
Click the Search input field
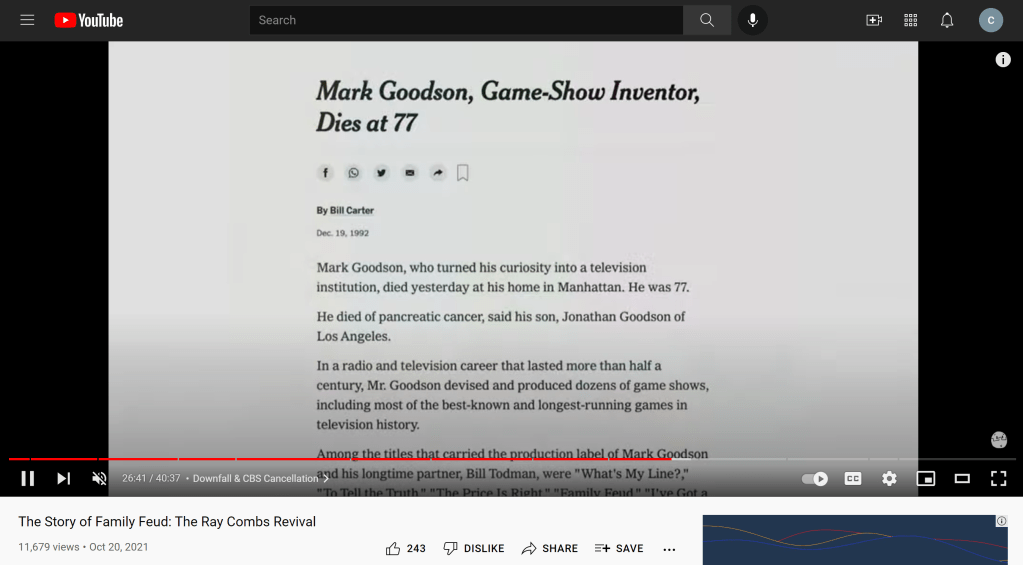tap(466, 20)
